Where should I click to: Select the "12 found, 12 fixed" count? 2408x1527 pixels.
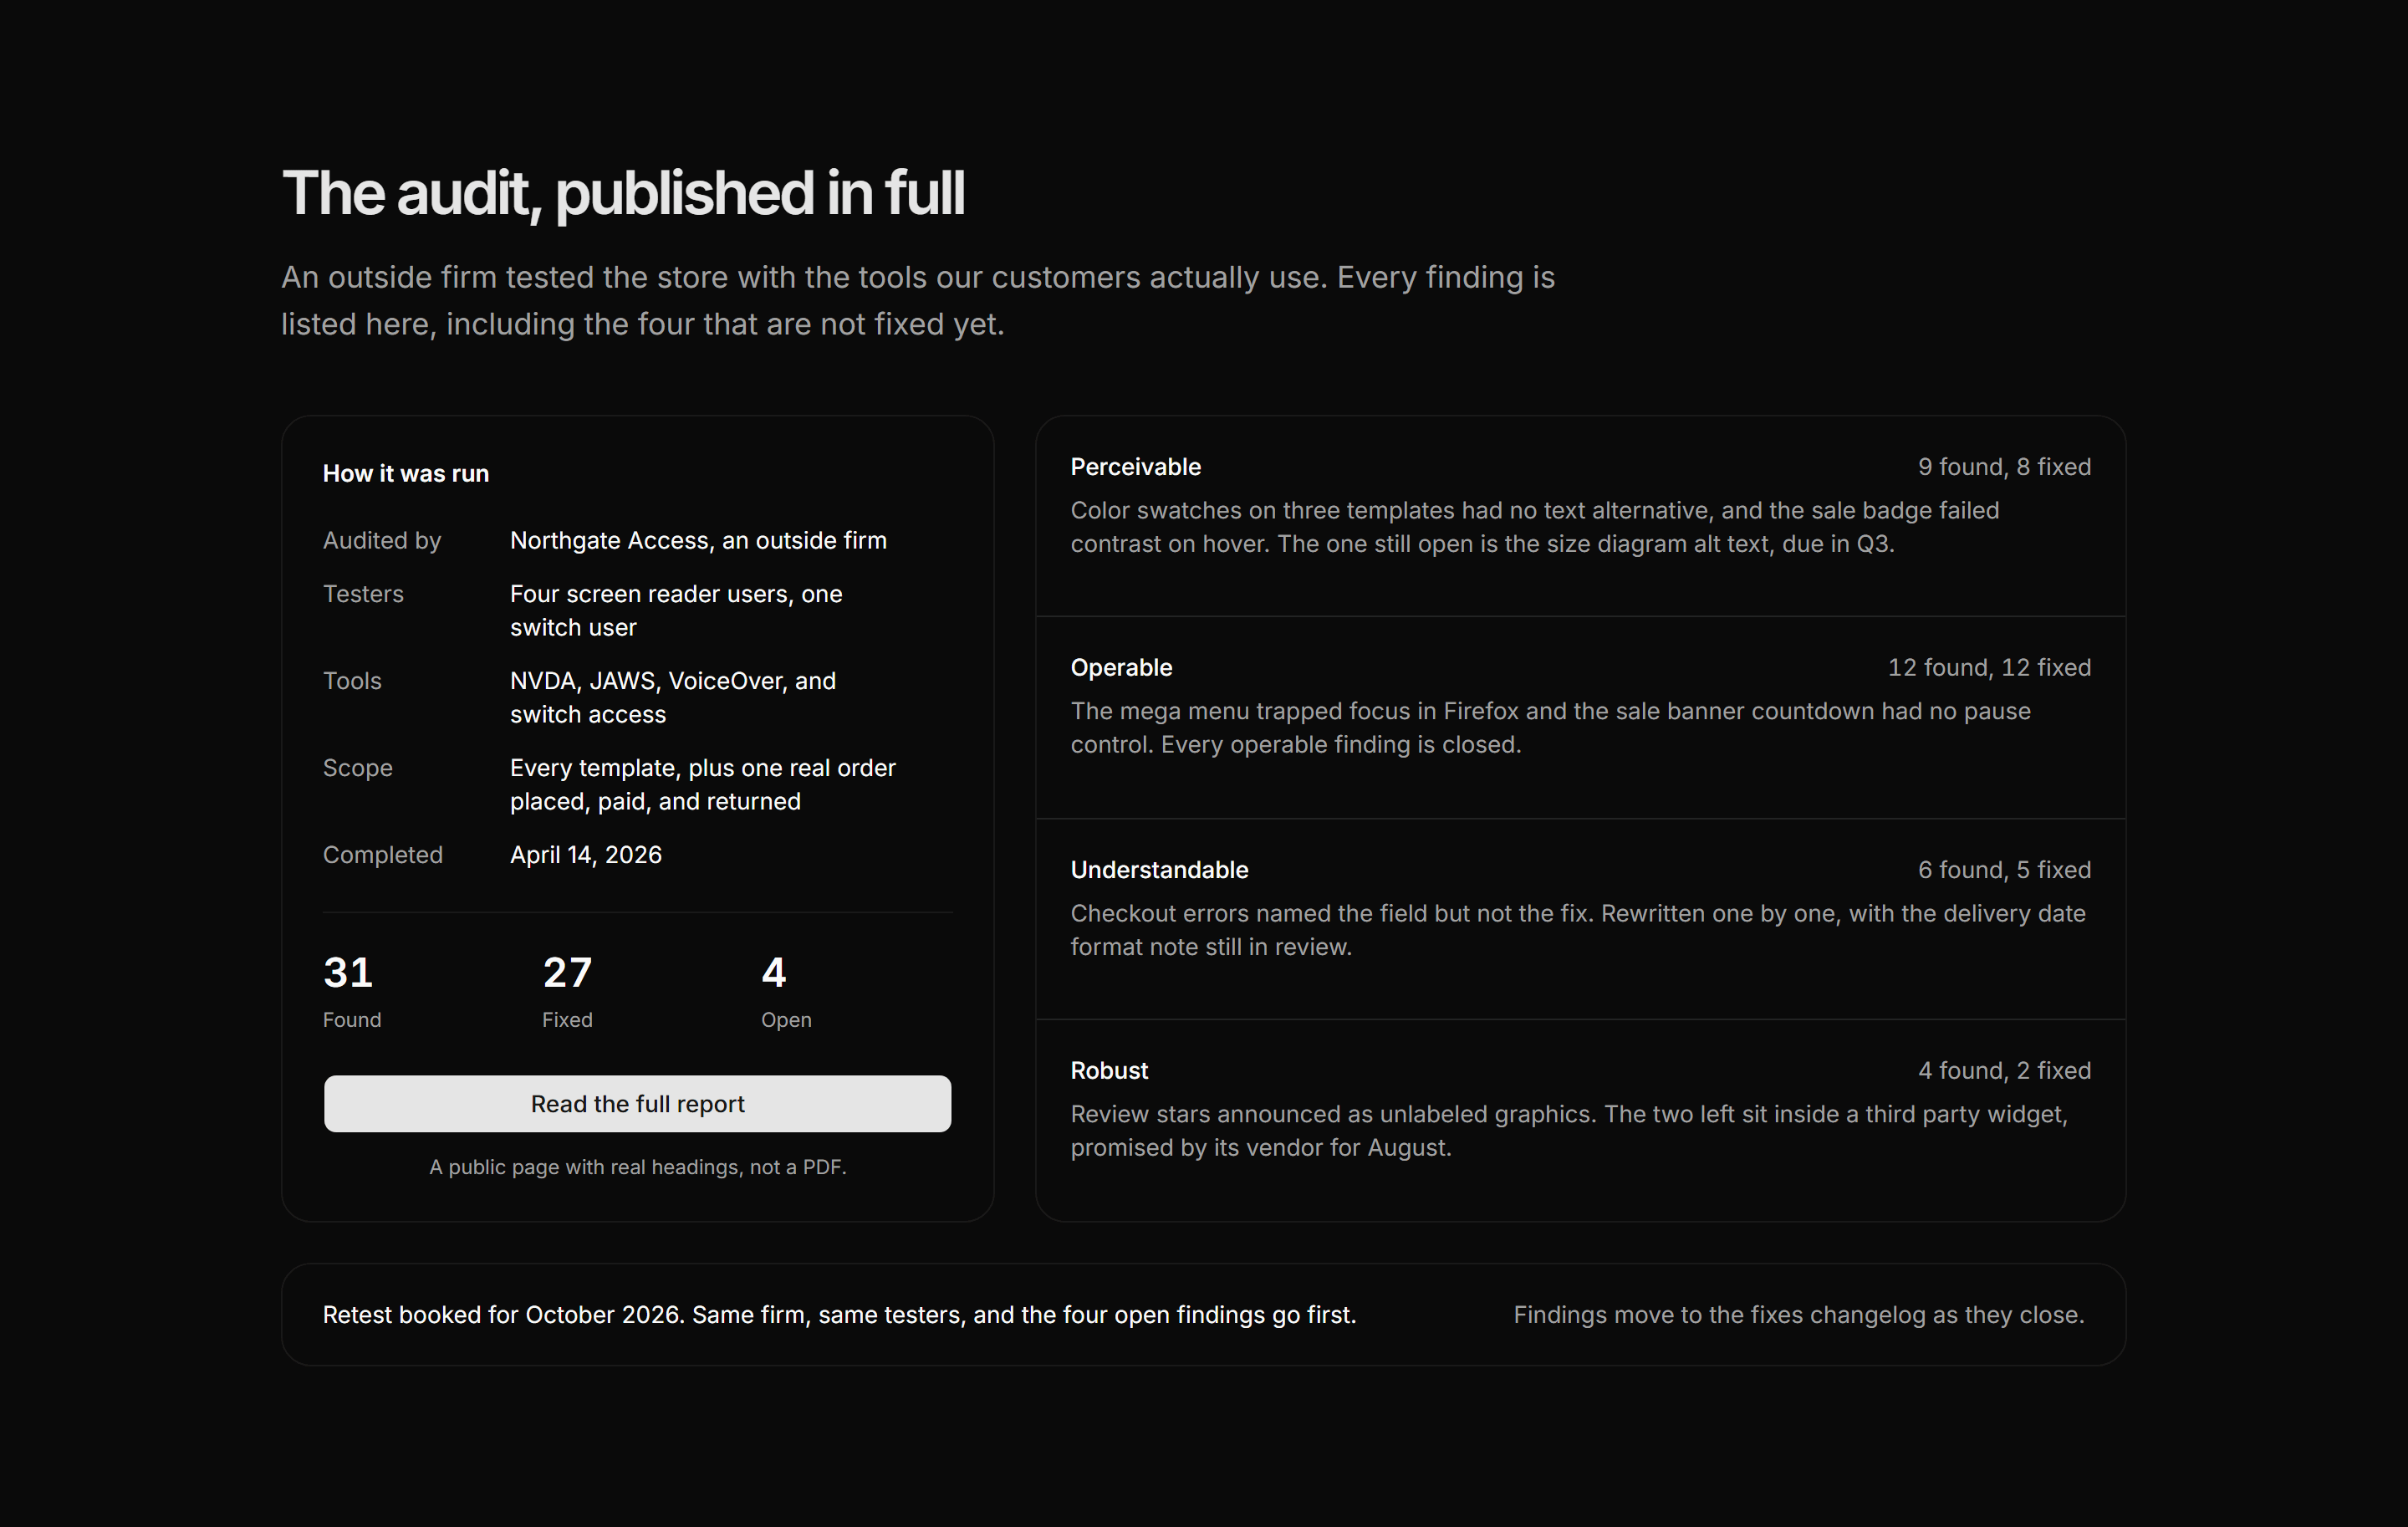click(1989, 667)
